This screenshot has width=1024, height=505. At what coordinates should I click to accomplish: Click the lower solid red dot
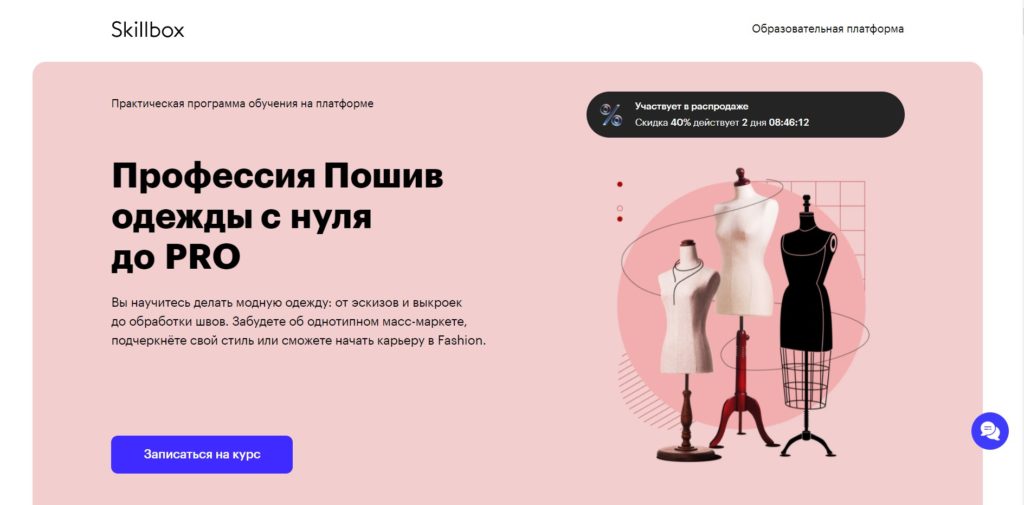(x=620, y=219)
